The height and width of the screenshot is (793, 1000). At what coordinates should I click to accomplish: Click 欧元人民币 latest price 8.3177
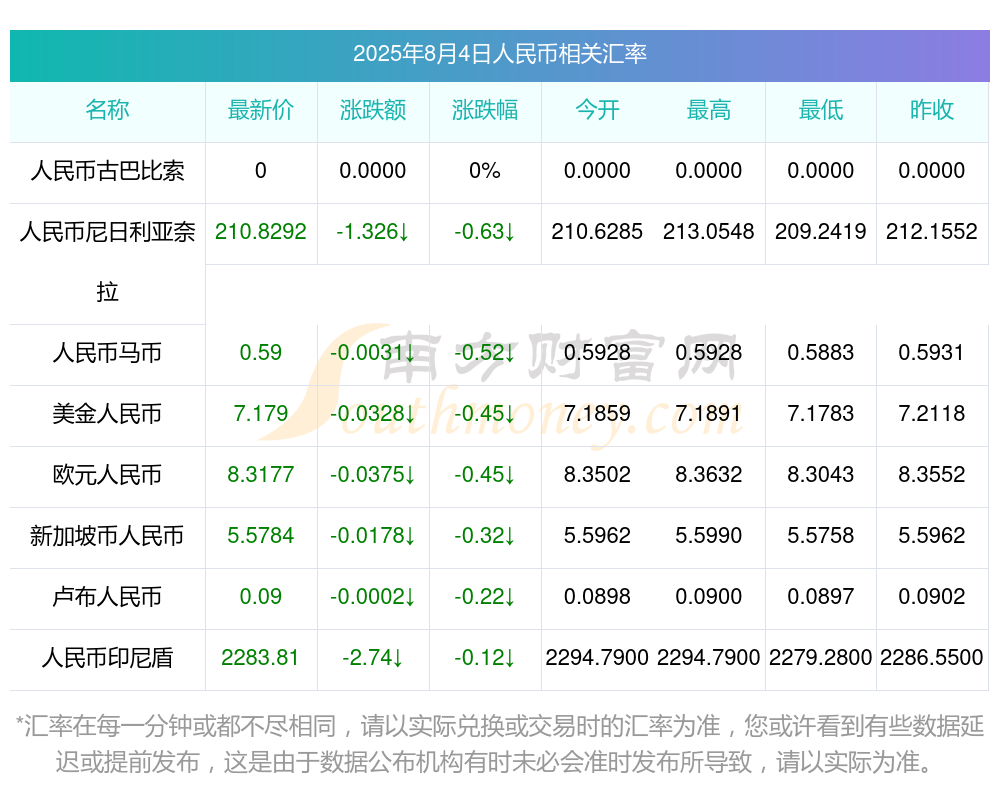pos(261,475)
